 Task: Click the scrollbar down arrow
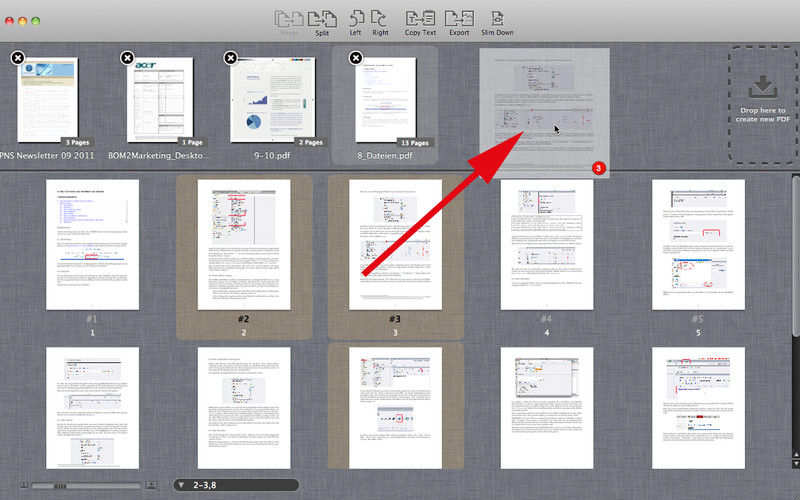point(795,464)
